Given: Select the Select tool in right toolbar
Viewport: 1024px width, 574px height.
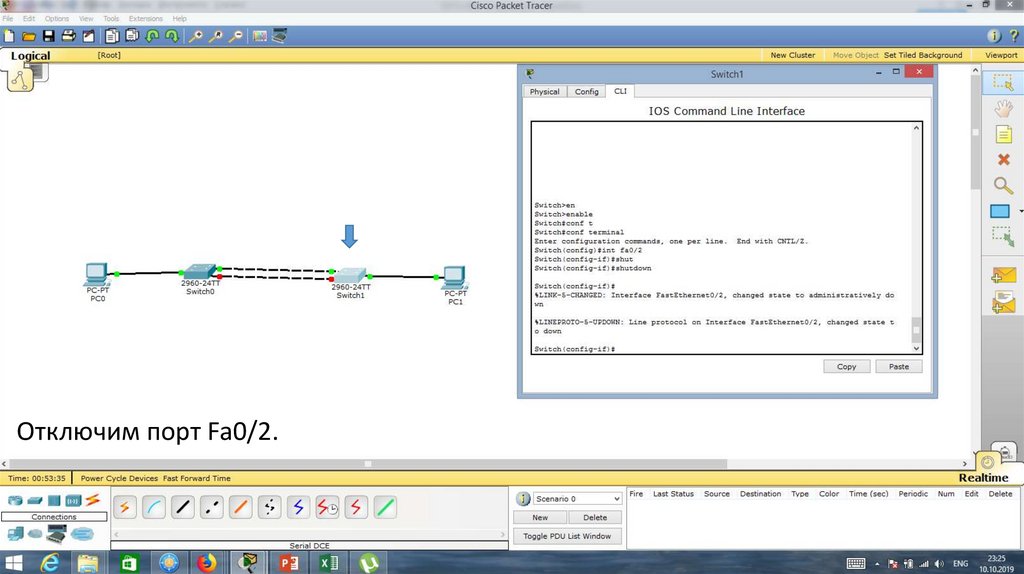Looking at the screenshot, I should 1002,82.
